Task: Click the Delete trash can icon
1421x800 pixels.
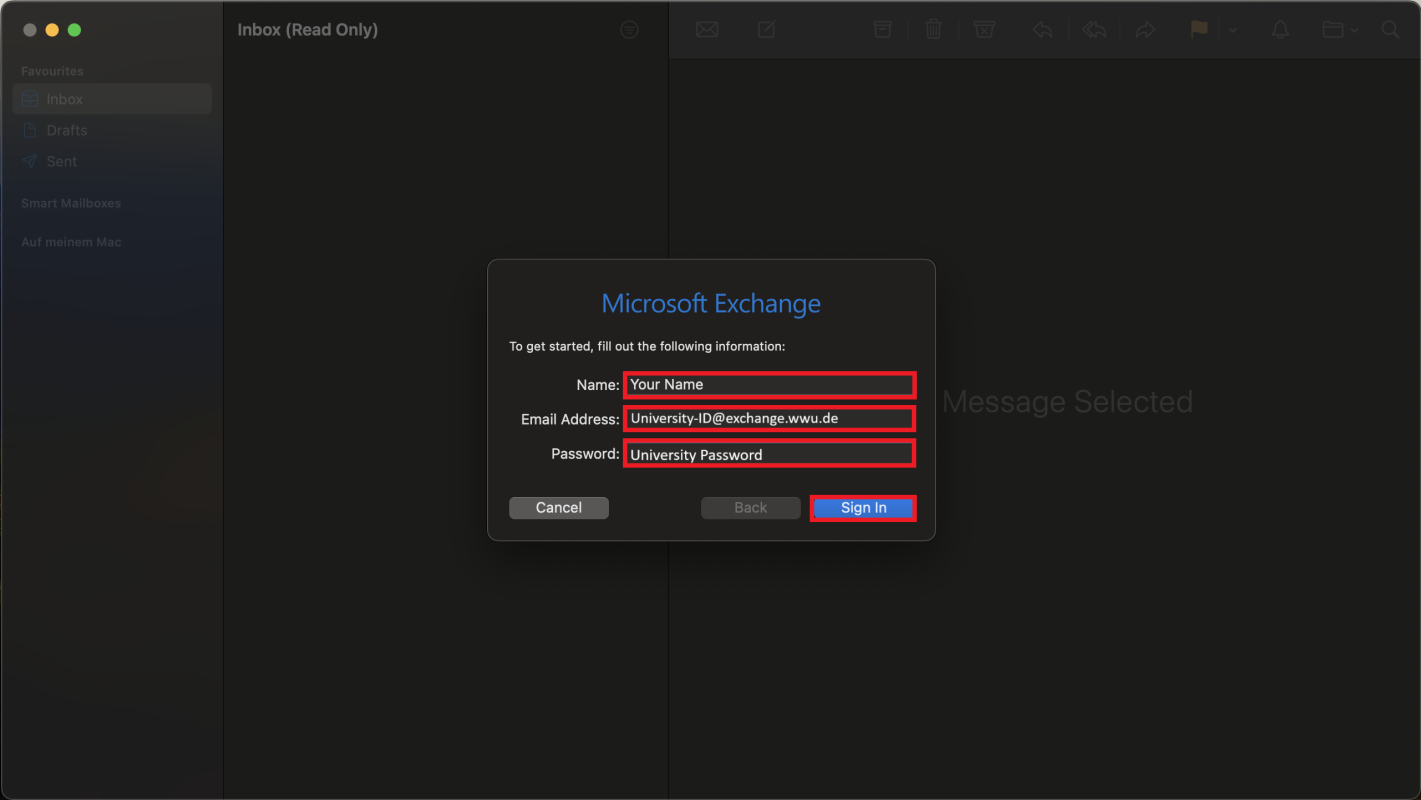Action: point(933,30)
